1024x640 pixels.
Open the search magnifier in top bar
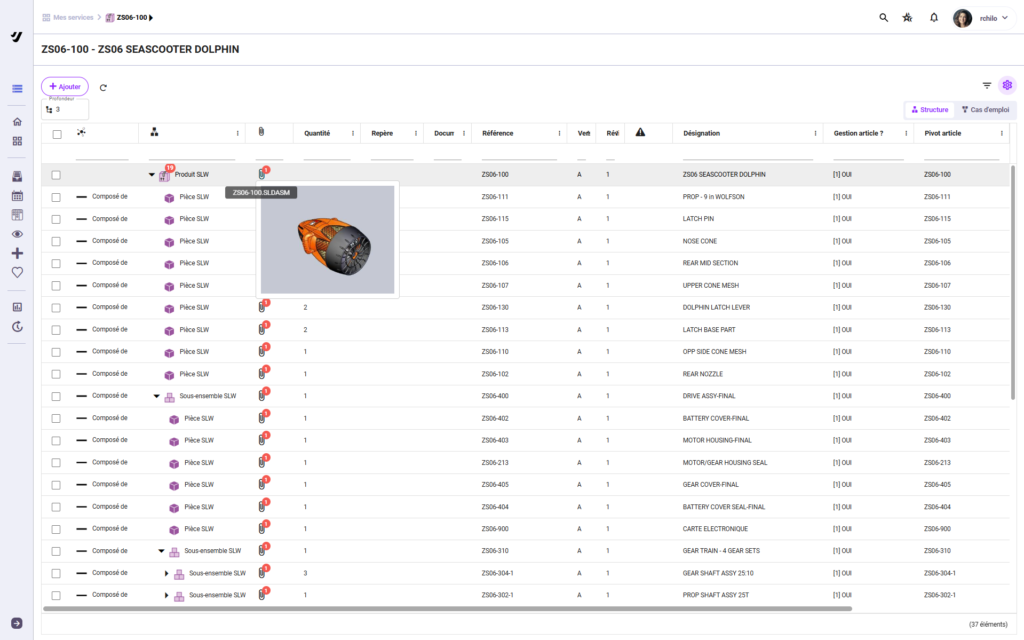coord(883,17)
